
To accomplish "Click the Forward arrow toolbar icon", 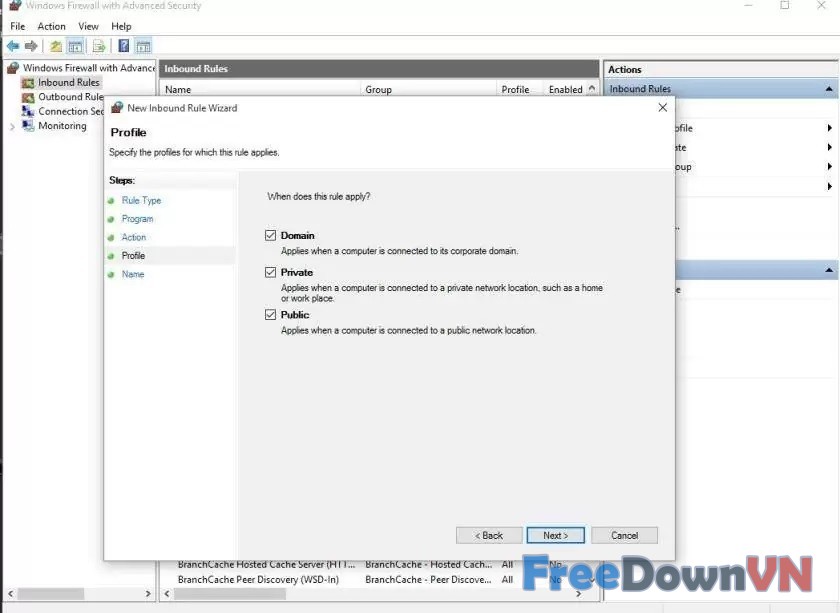I will [31, 46].
